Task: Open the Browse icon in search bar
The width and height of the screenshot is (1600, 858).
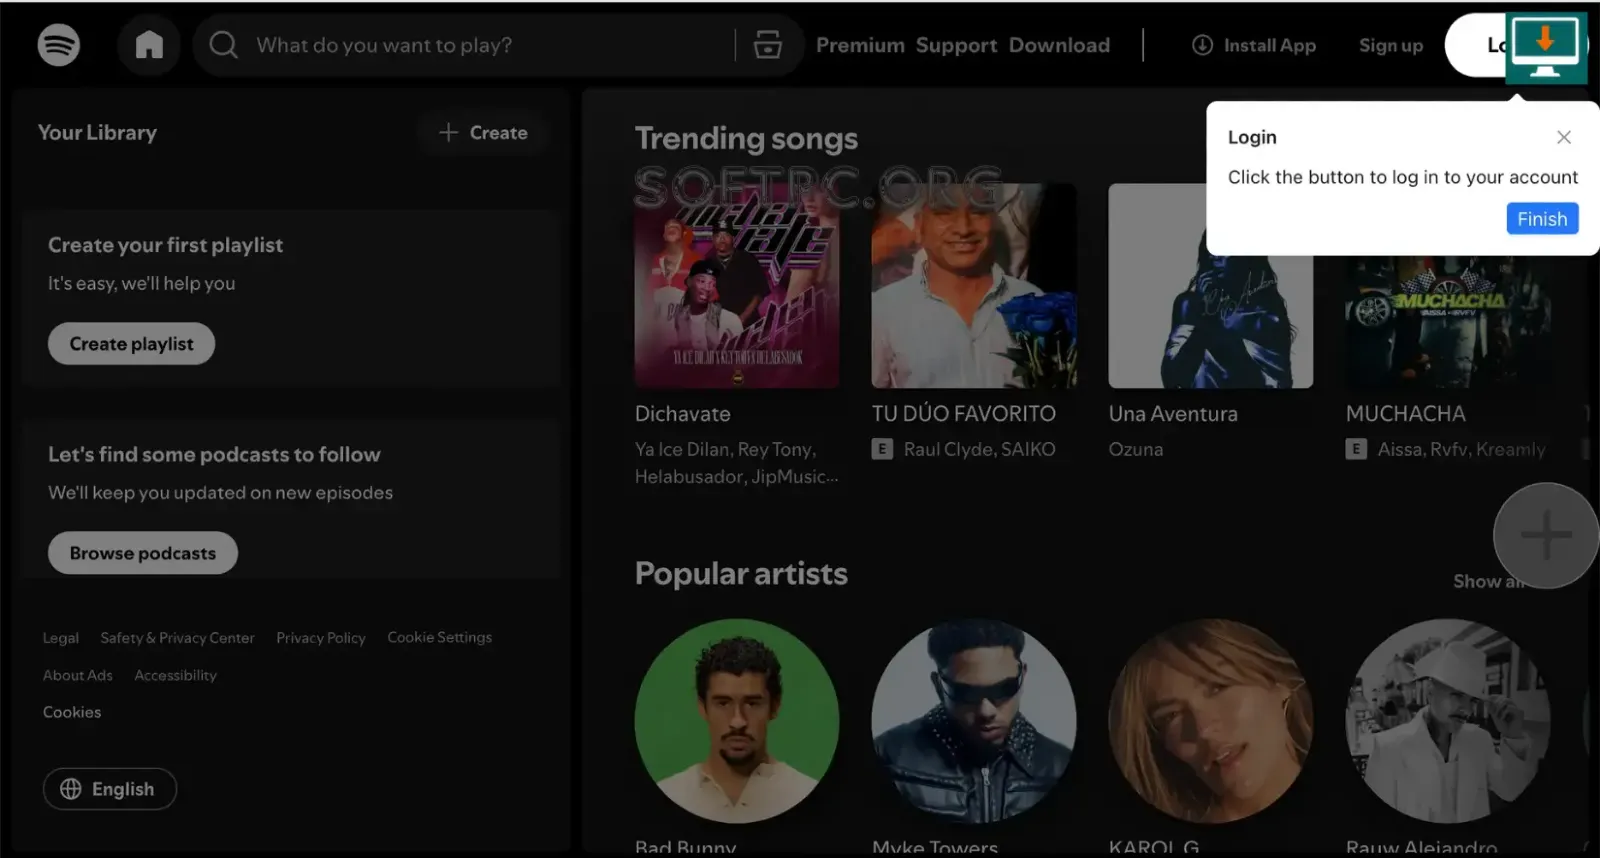Action: (767, 45)
